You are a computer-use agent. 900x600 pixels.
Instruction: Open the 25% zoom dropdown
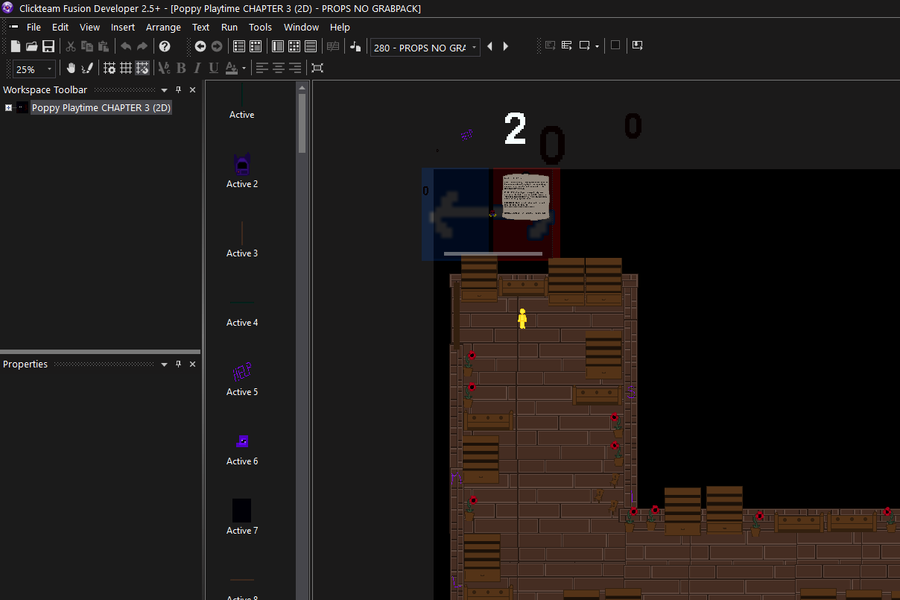coord(49,69)
